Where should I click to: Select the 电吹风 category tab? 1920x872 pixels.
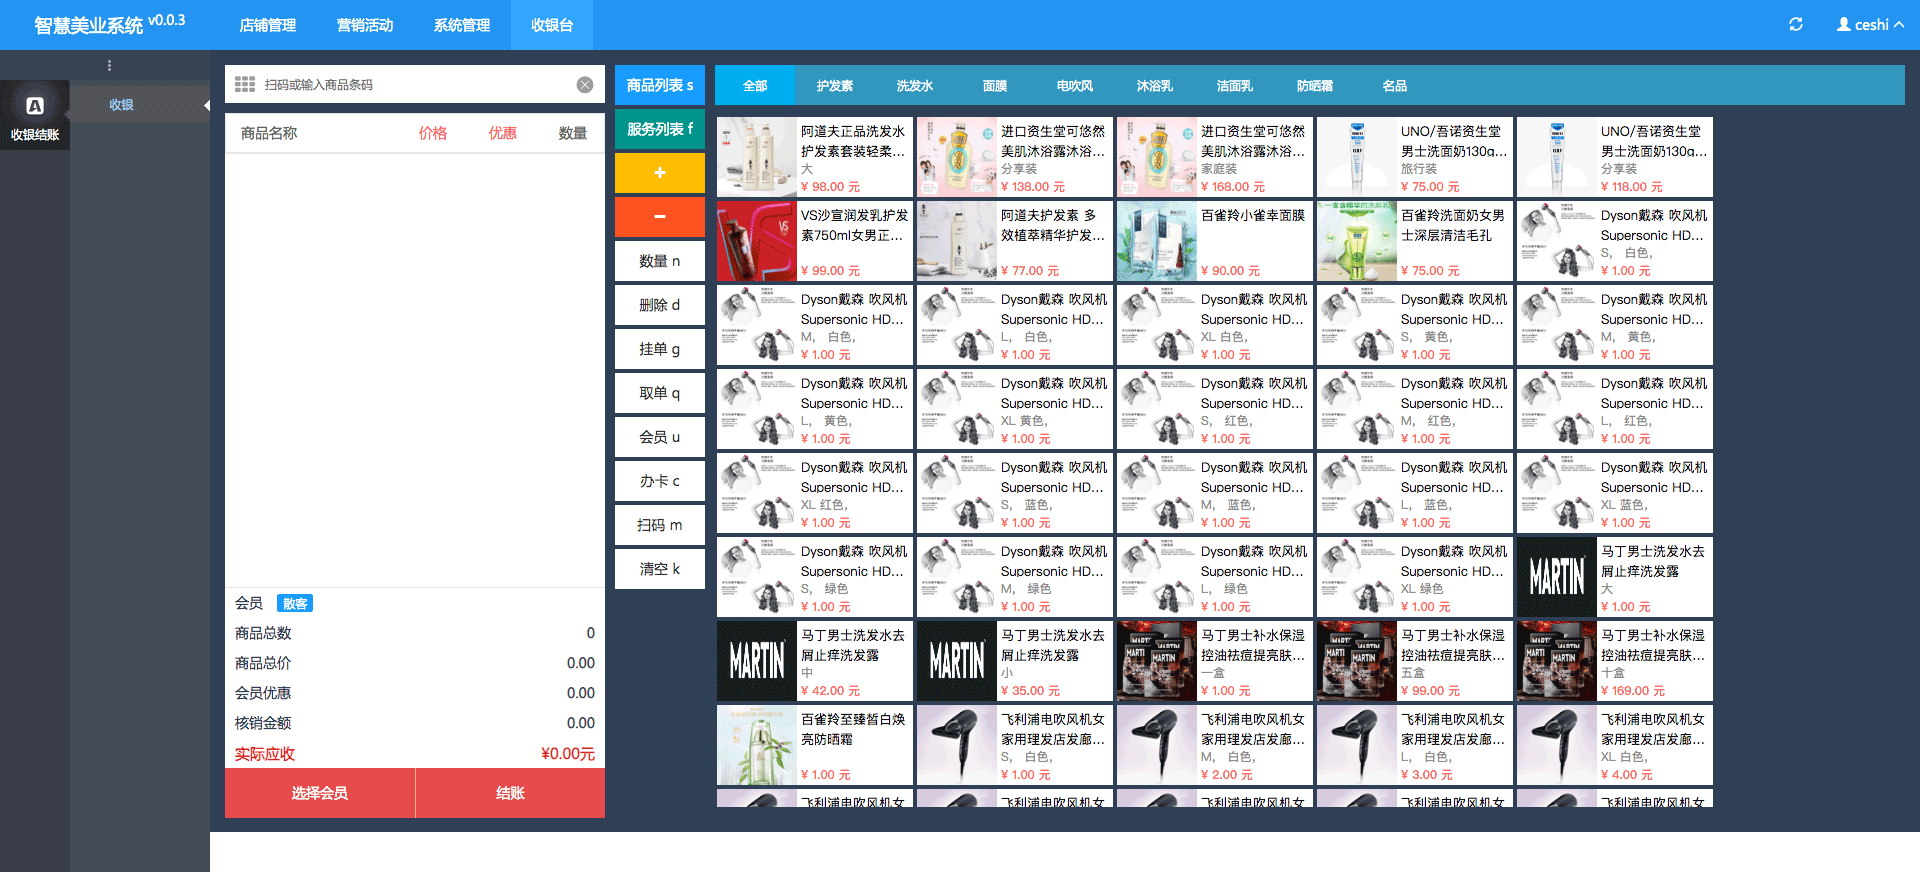[1075, 86]
